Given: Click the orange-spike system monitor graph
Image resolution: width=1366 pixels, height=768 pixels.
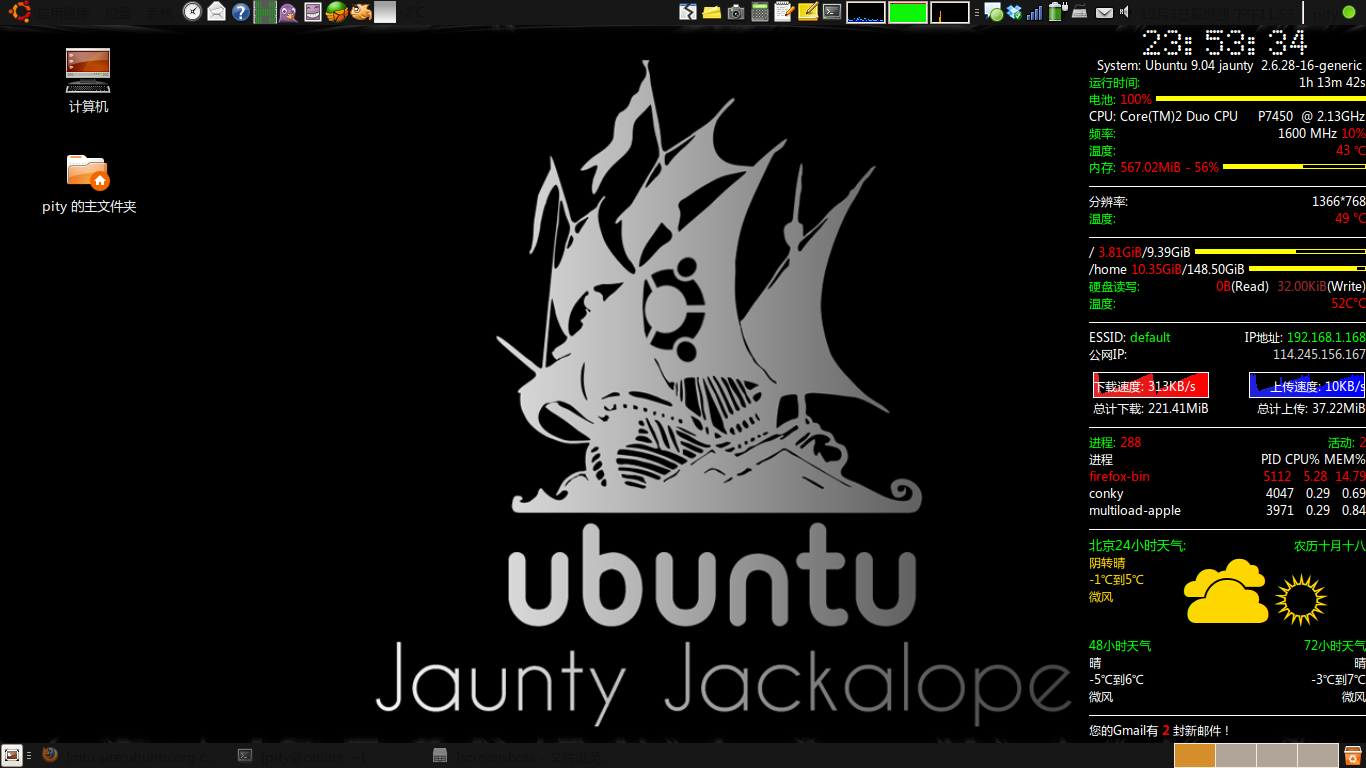Looking at the screenshot, I should click(x=950, y=12).
